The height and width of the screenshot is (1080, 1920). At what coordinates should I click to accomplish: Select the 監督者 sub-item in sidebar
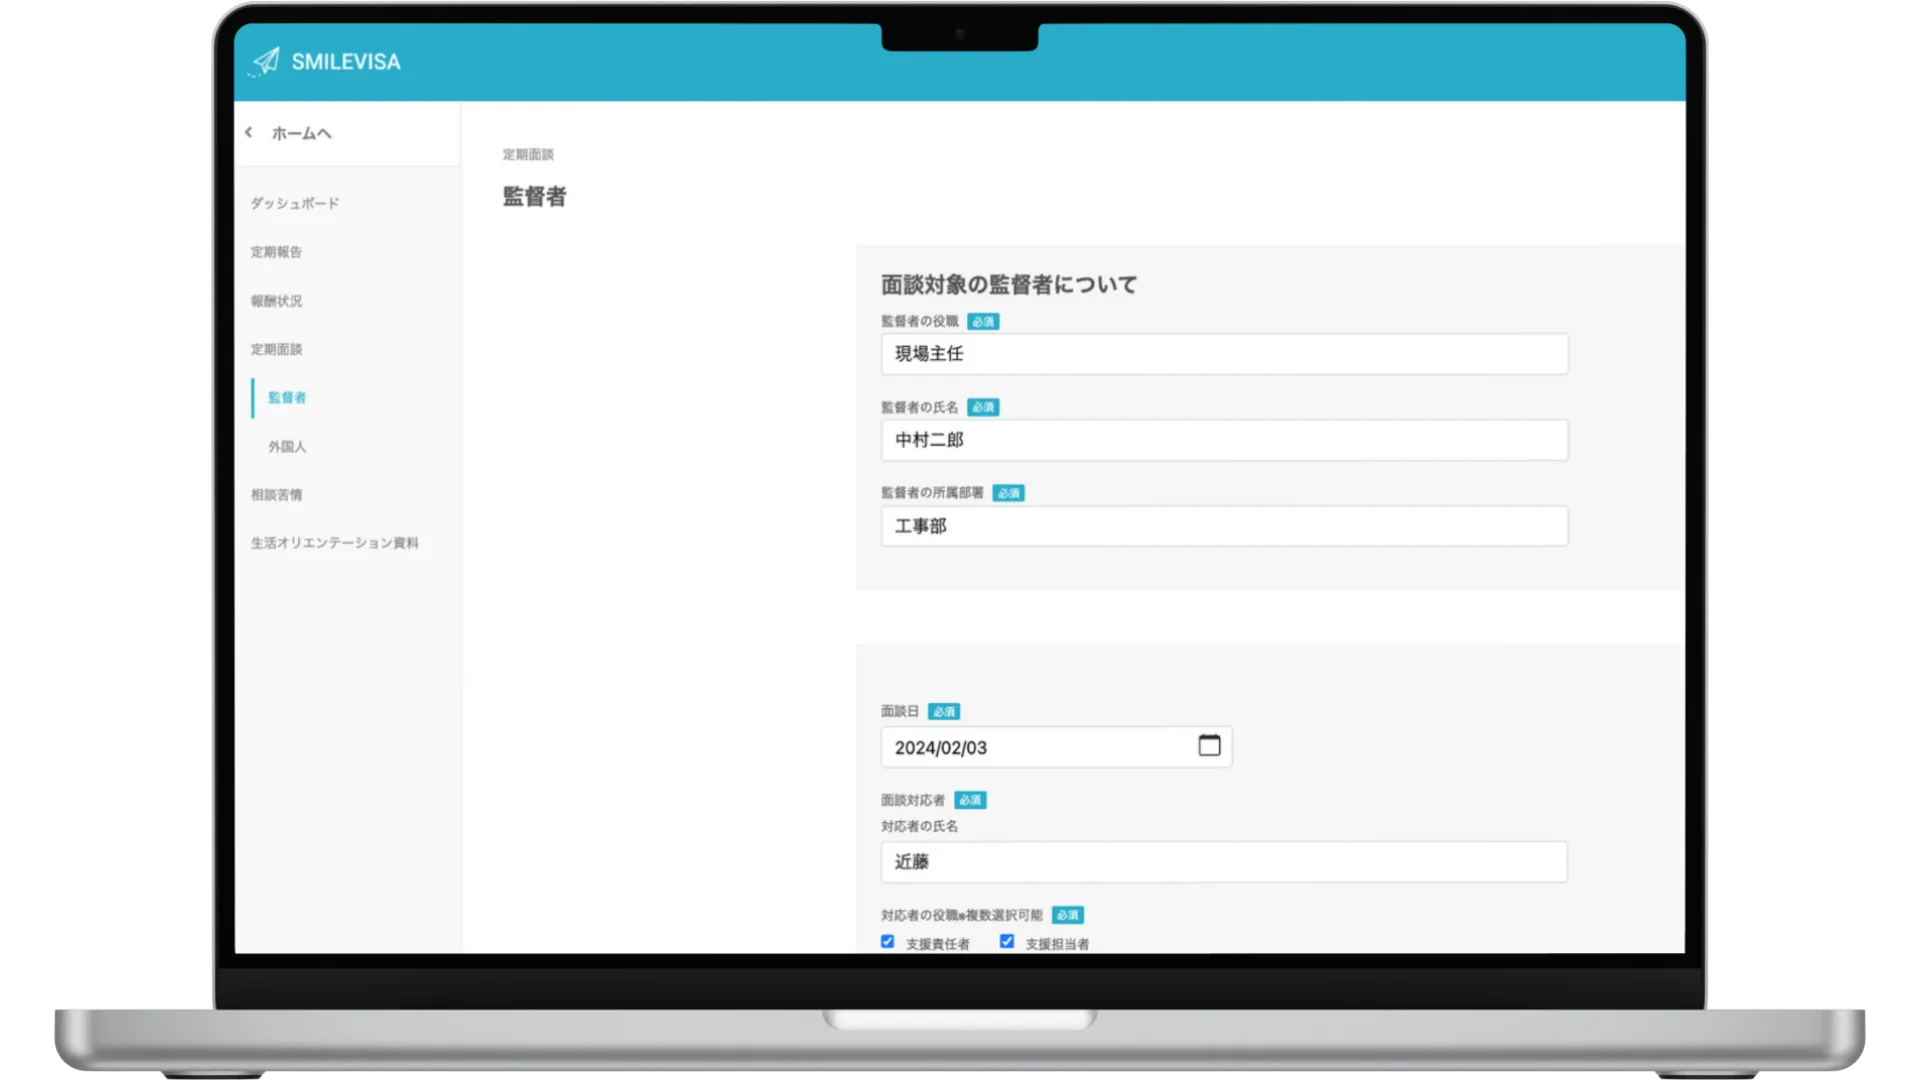[287, 398]
